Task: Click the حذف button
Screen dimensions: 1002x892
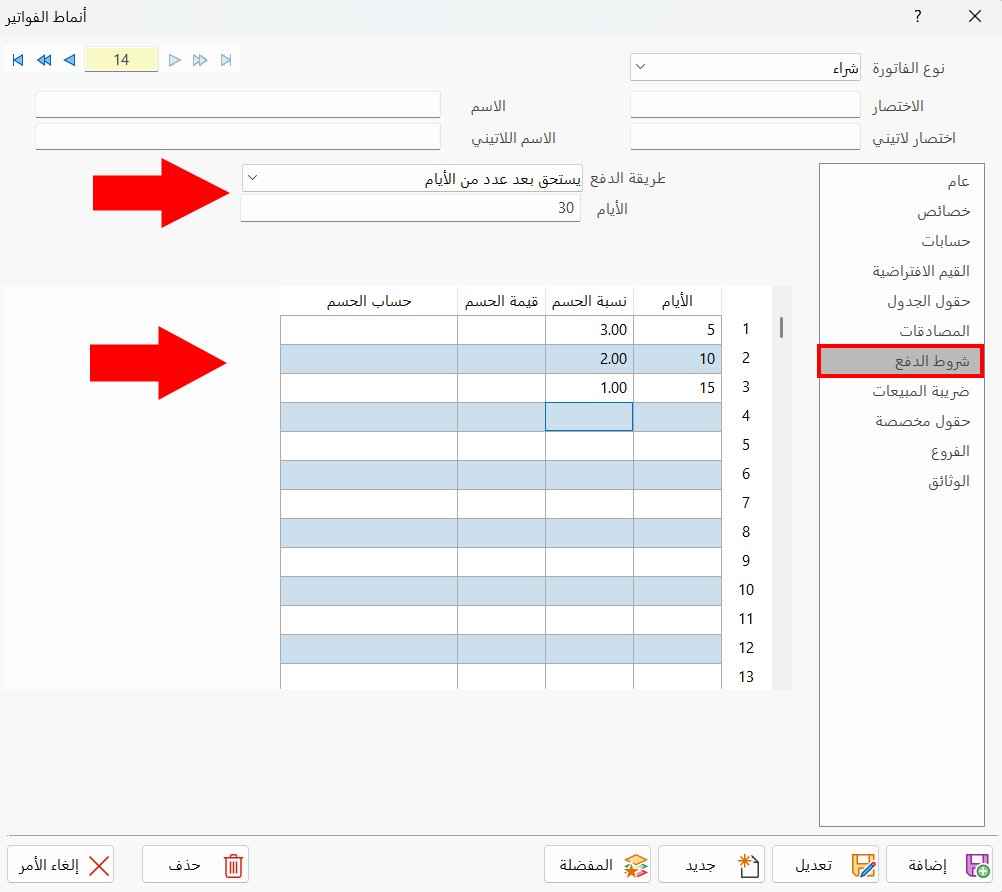Action: 196,865
